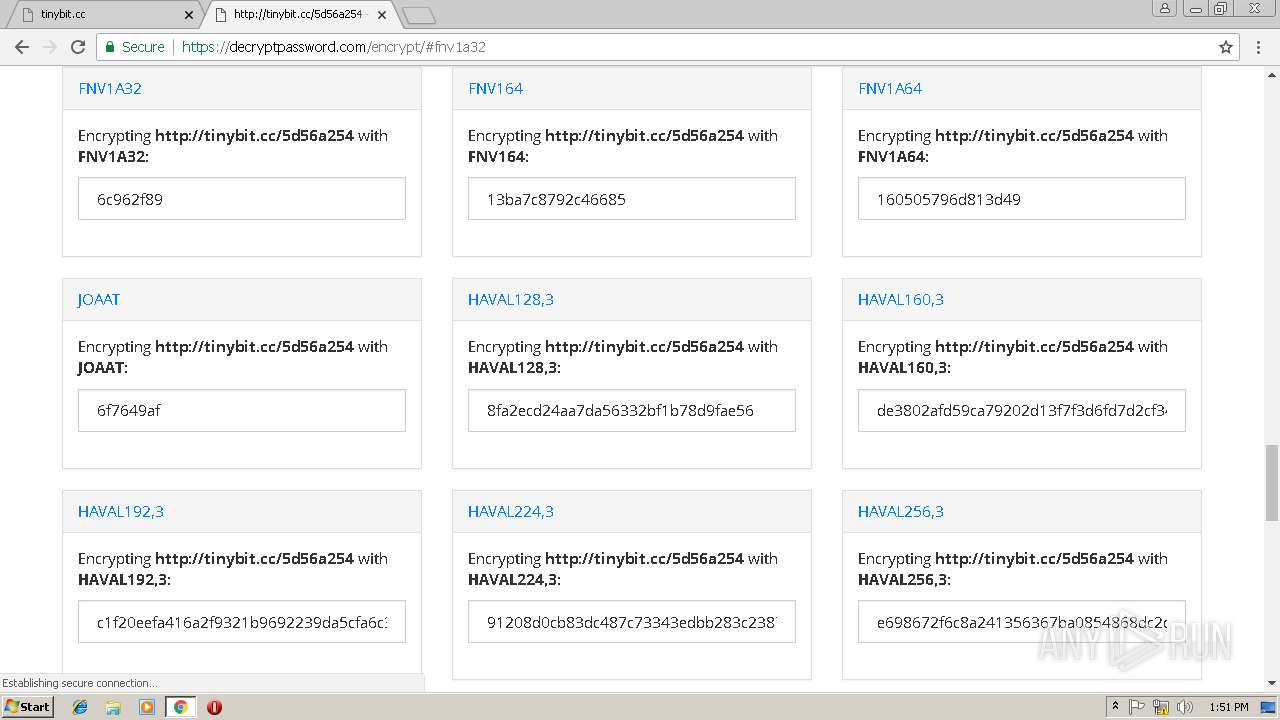This screenshot has width=1280, height=720.
Task: Click the forward navigation arrow
Action: 50,47
